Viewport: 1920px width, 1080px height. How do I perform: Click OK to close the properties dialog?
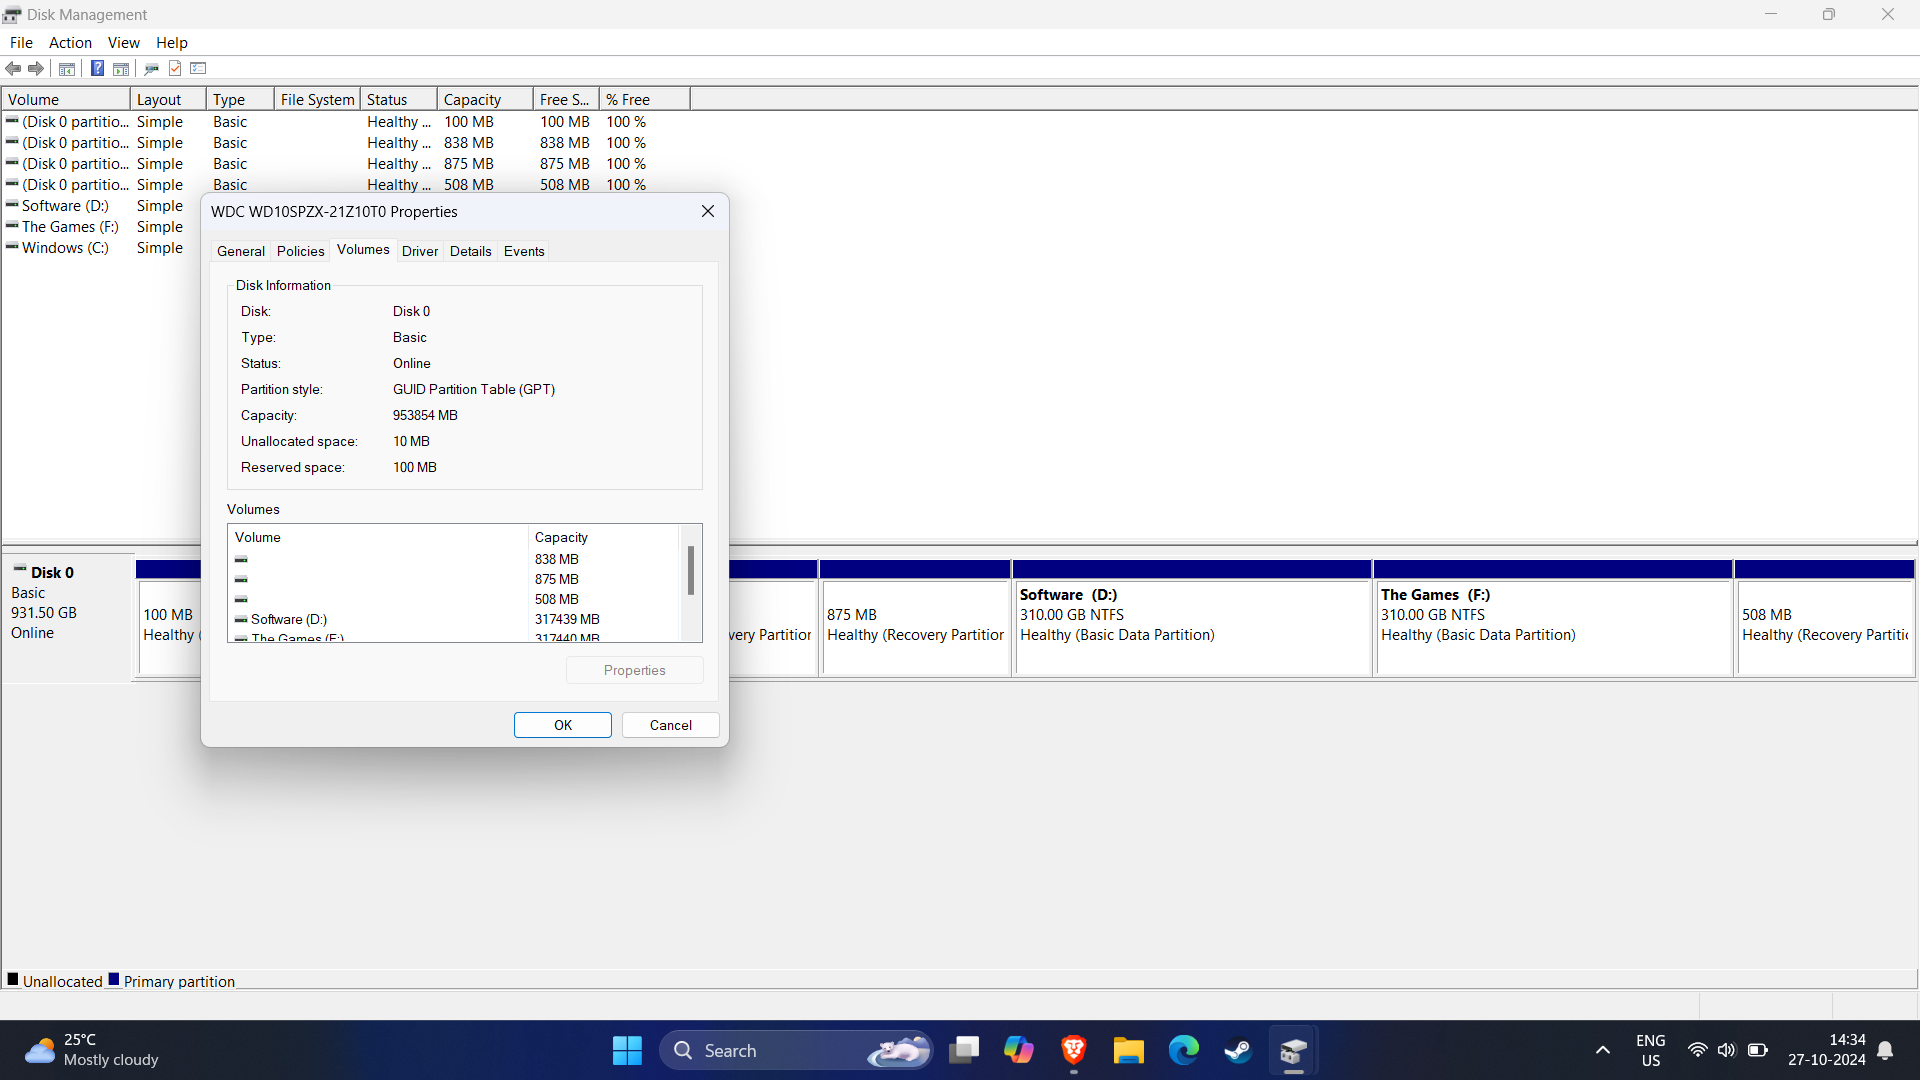[x=562, y=724]
